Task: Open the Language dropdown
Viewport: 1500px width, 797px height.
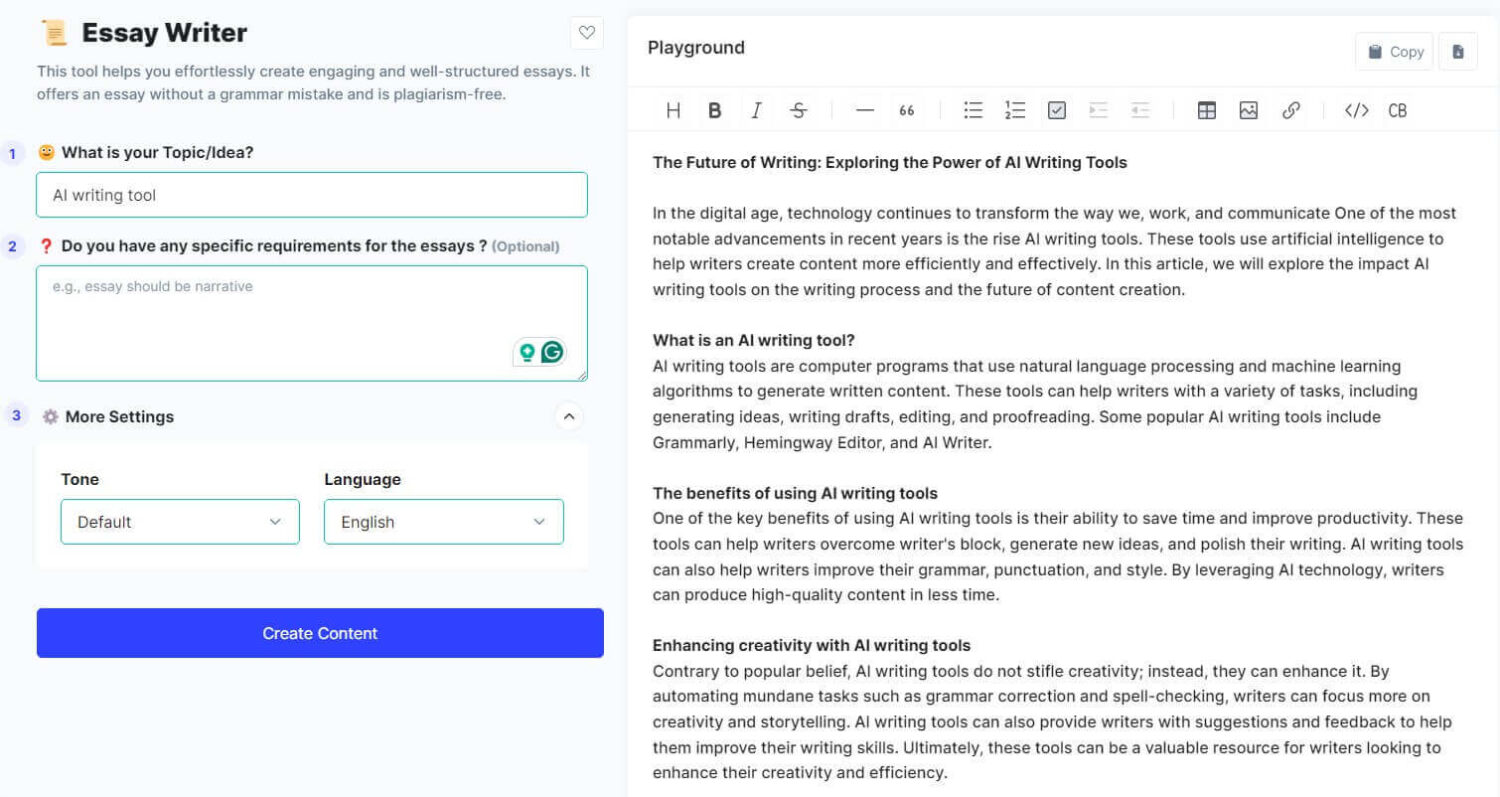Action: click(x=443, y=522)
